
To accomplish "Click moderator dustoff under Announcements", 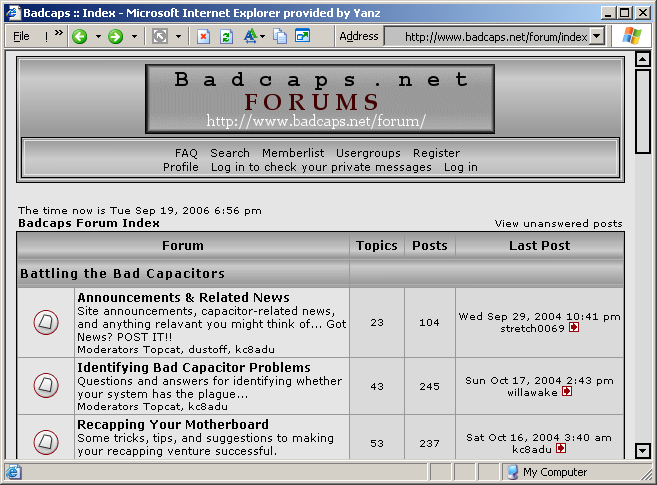I will [x=208, y=349].
